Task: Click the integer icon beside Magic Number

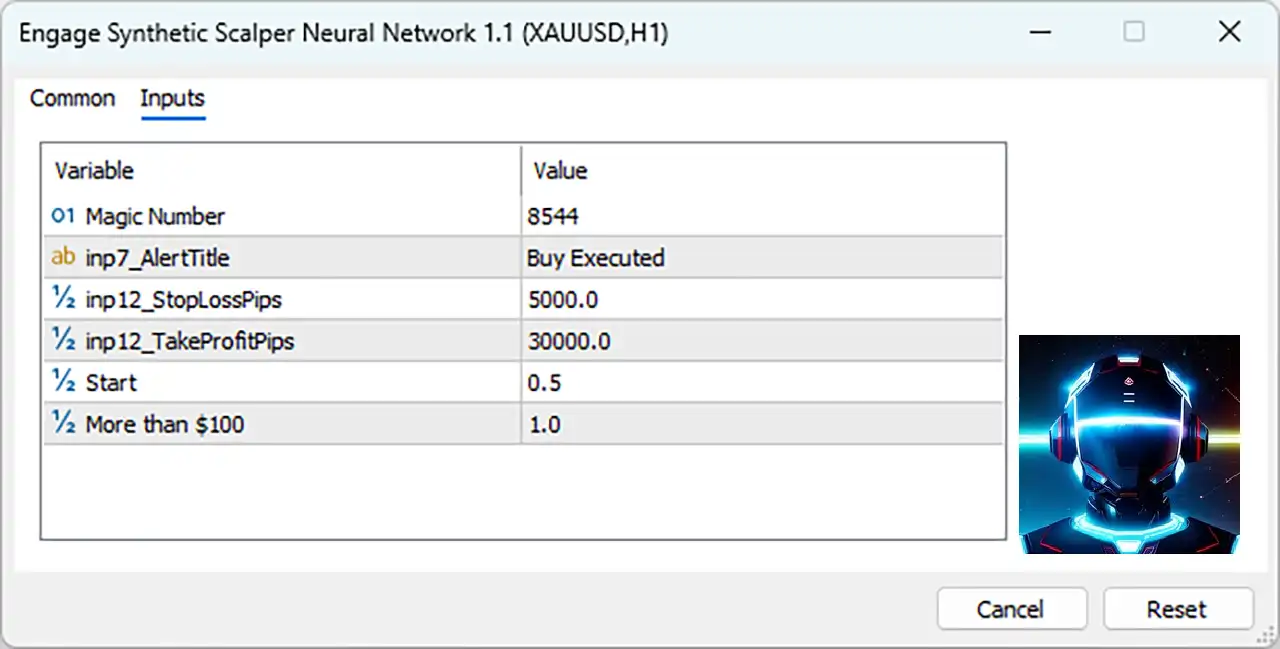Action: click(x=63, y=216)
